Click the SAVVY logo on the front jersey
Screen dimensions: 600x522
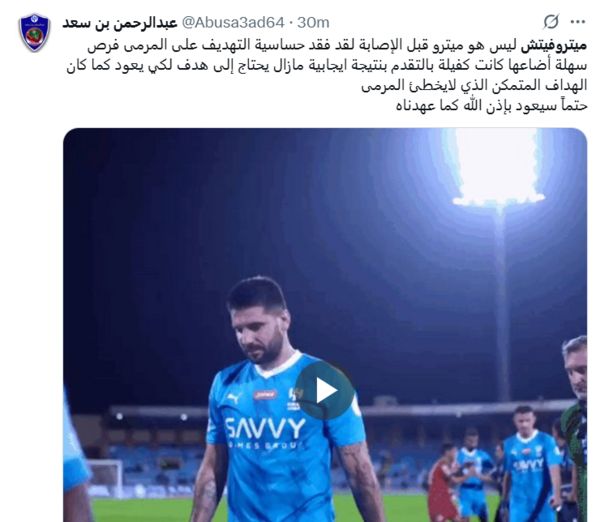265,428
